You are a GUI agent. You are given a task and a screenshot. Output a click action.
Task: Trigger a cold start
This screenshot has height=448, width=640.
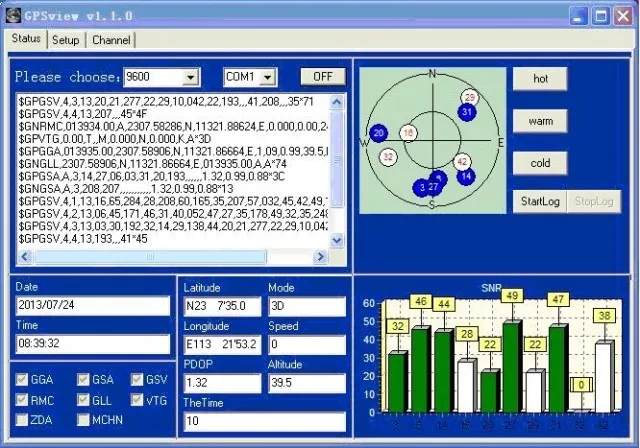[540, 163]
